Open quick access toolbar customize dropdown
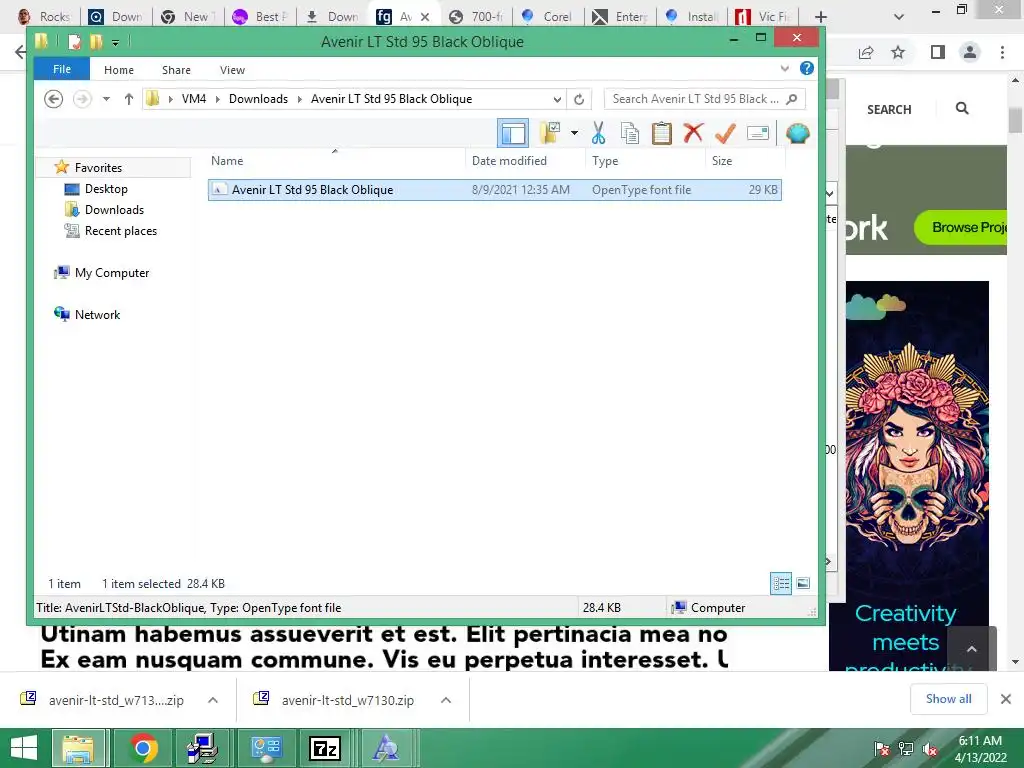Viewport: 1024px width, 768px height. click(x=115, y=43)
